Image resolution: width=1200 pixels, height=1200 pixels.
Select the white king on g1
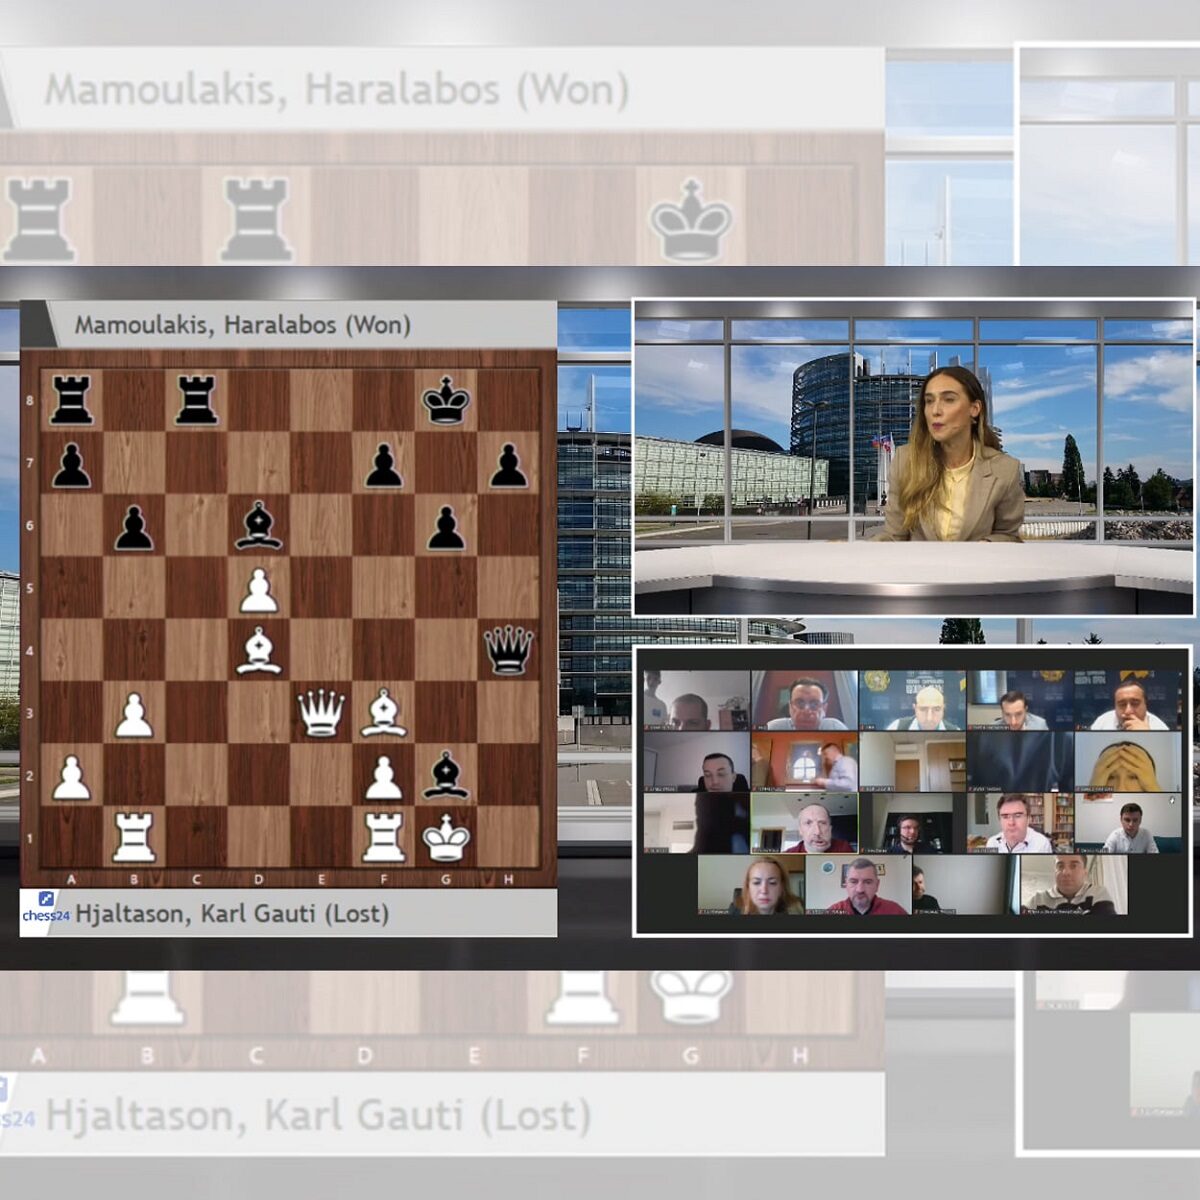point(446,837)
